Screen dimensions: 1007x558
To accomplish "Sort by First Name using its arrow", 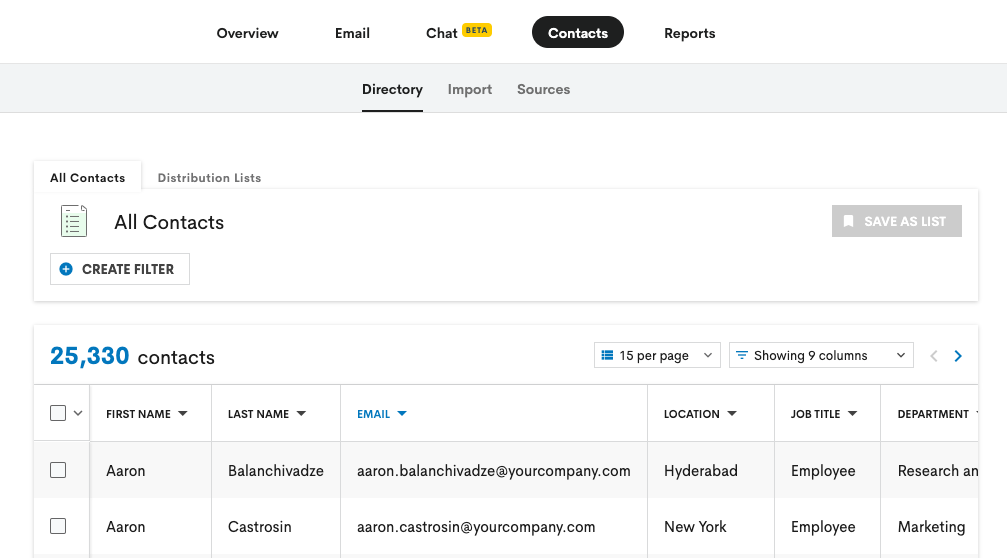I will pyautogui.click(x=183, y=414).
